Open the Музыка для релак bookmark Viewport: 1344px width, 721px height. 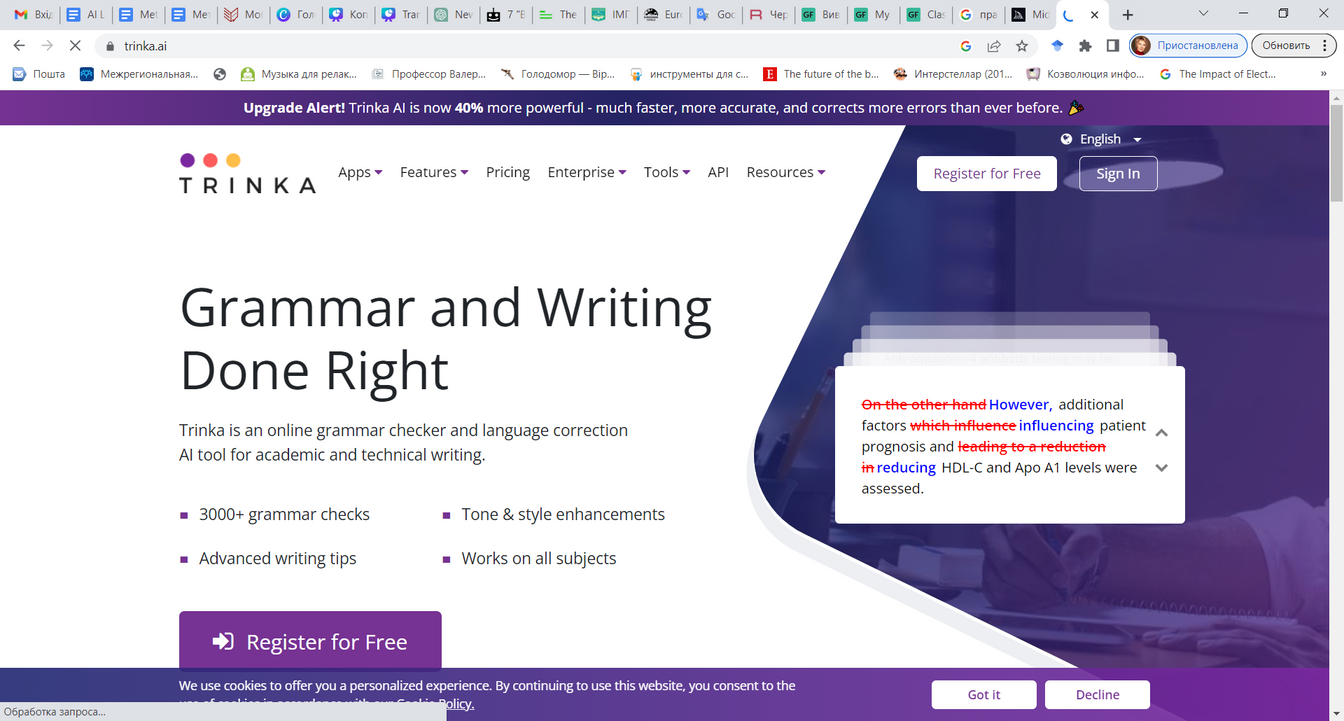[299, 74]
